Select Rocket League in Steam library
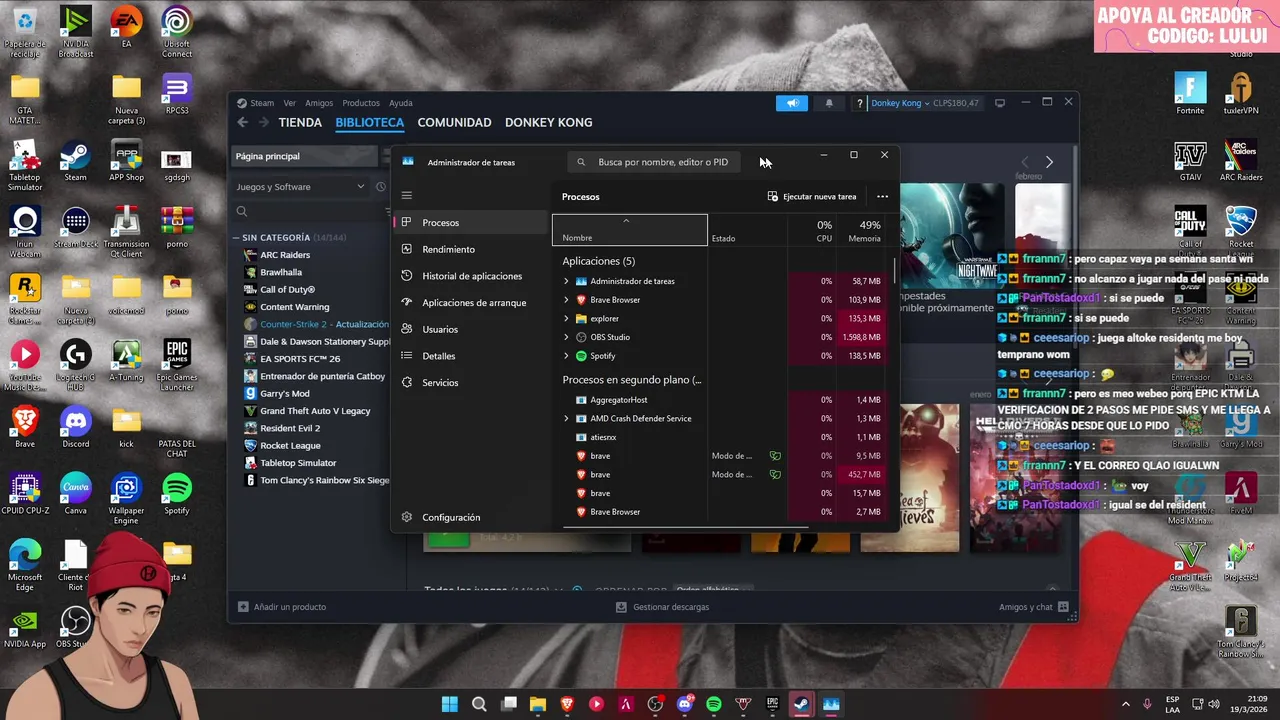1280x720 pixels. [290, 445]
